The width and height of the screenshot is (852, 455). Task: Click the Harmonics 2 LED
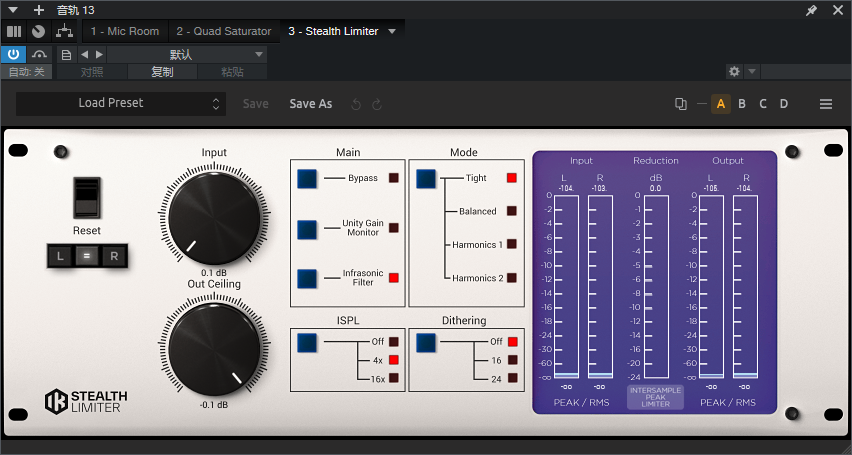click(x=512, y=278)
